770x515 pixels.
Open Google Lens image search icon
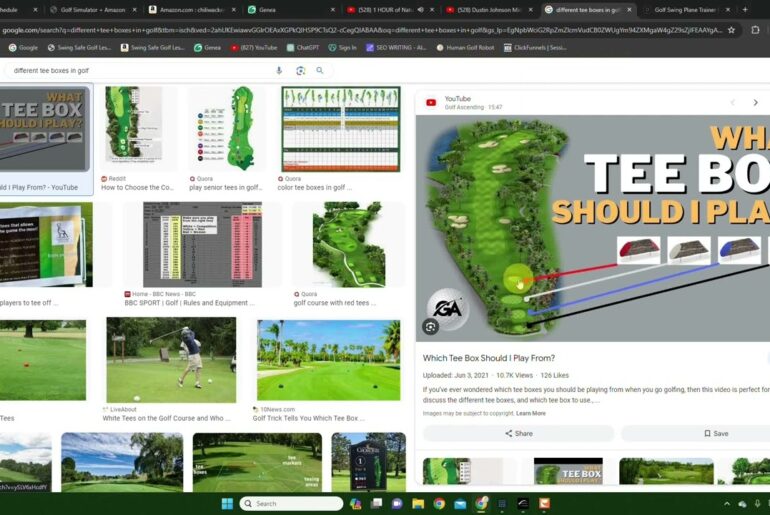(x=301, y=70)
